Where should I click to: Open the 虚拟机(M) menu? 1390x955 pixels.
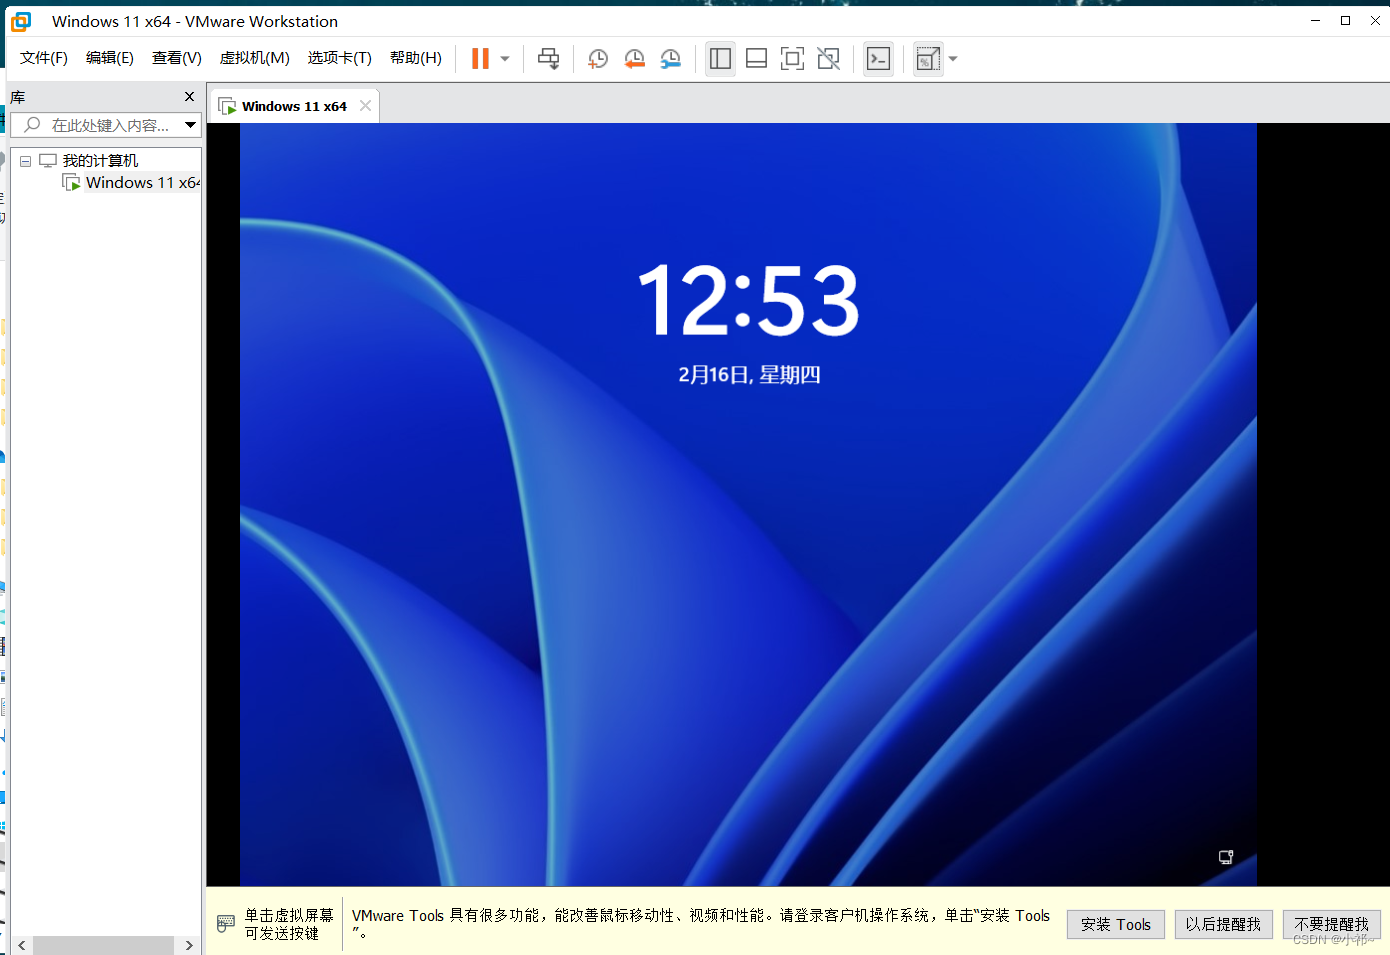(x=255, y=58)
